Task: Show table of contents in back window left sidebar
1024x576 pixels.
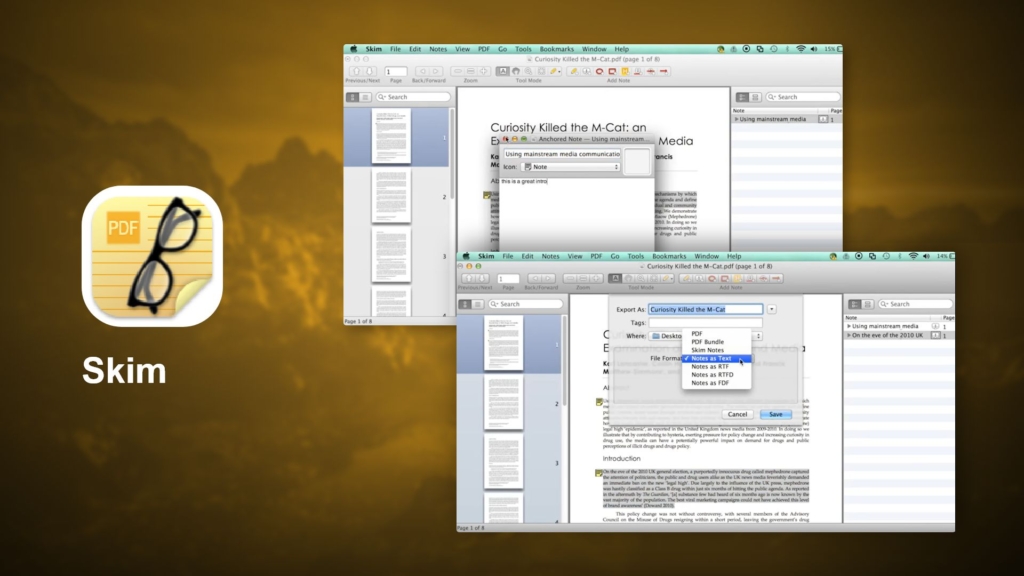Action: pos(365,97)
